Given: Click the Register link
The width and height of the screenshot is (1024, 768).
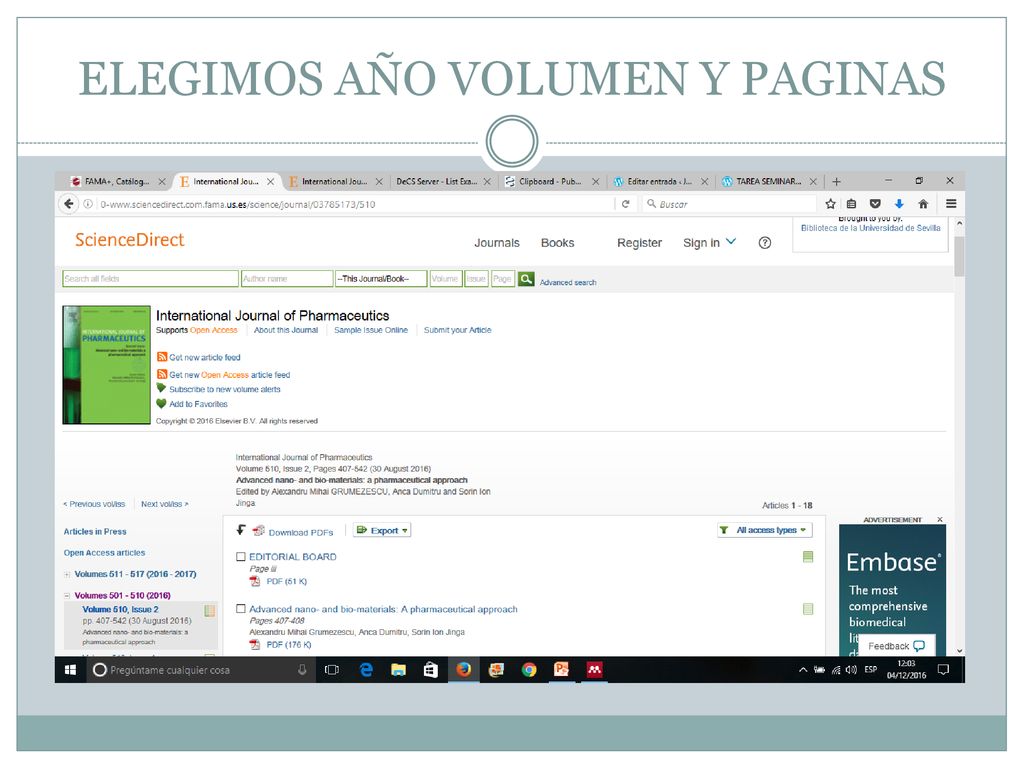Looking at the screenshot, I should pyautogui.click(x=639, y=243).
